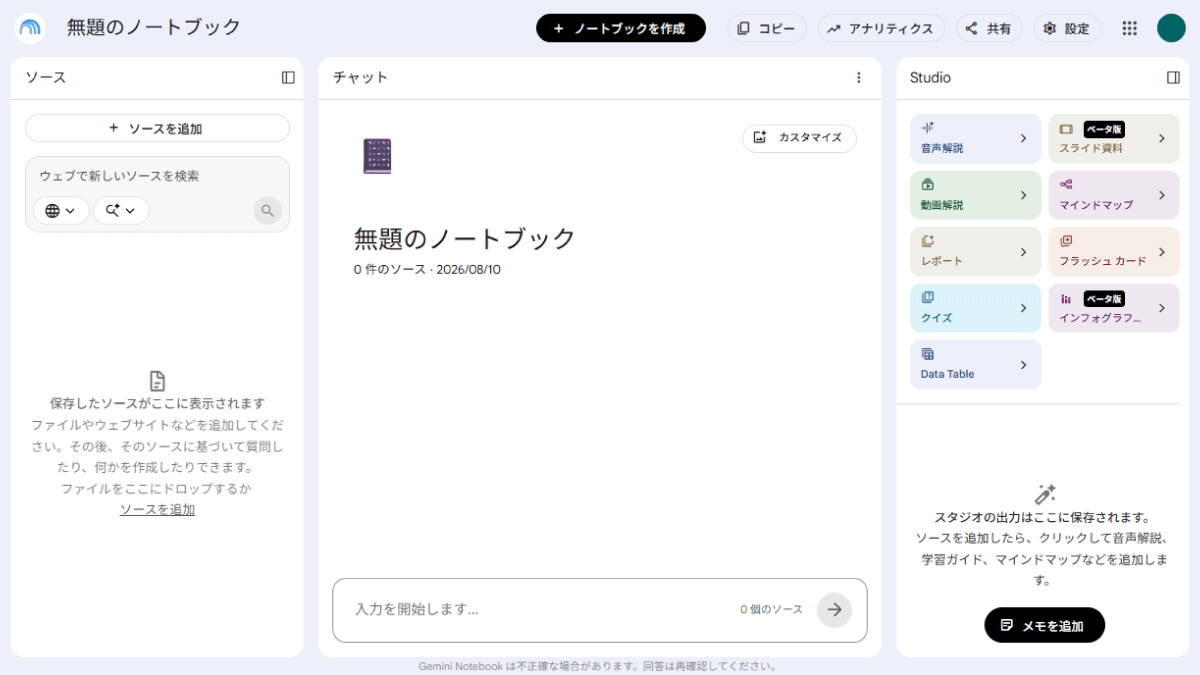This screenshot has width=1200, height=675.
Task: Click the 0 件のソース date text
Action: tap(427, 269)
